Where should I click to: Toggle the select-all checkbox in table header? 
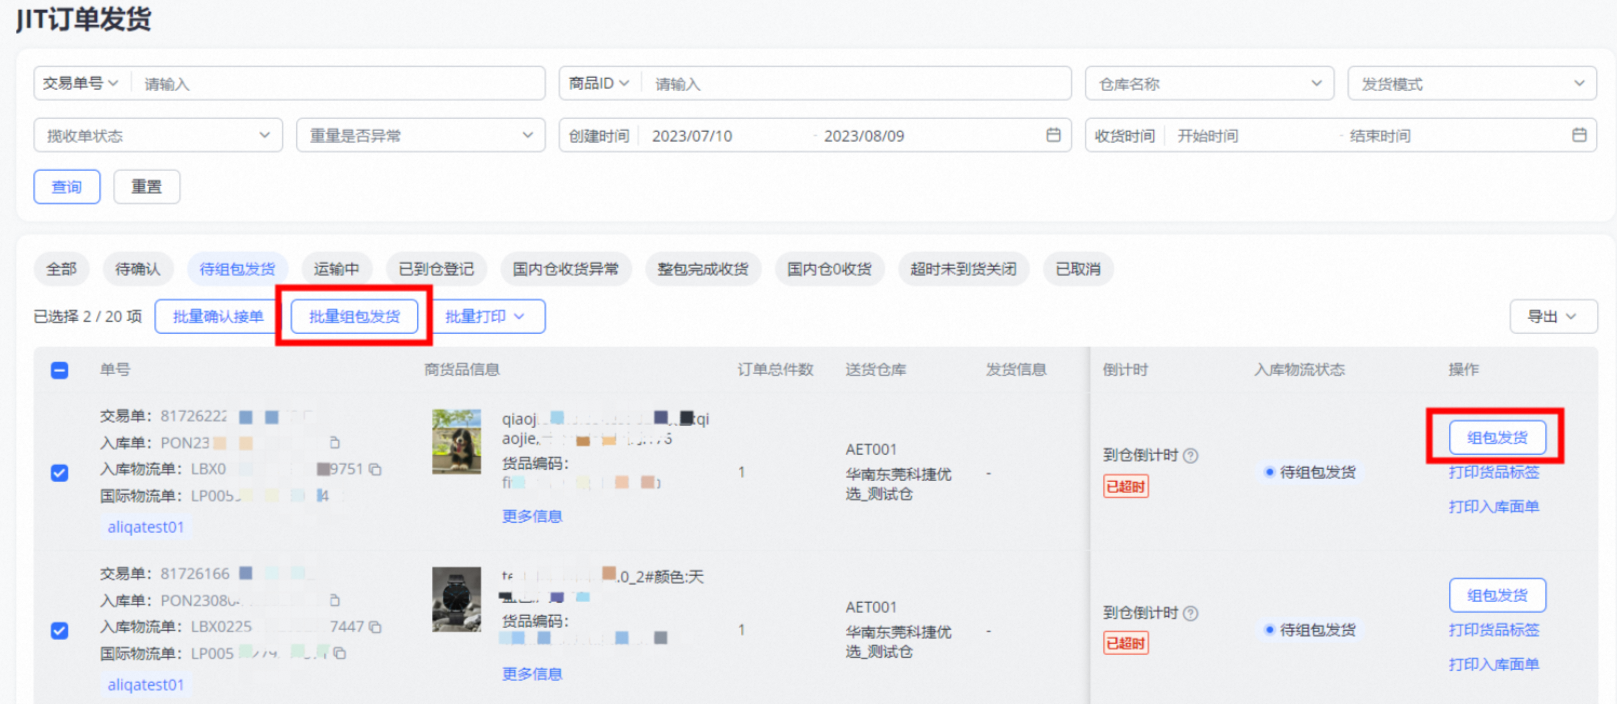pyautogui.click(x=60, y=370)
